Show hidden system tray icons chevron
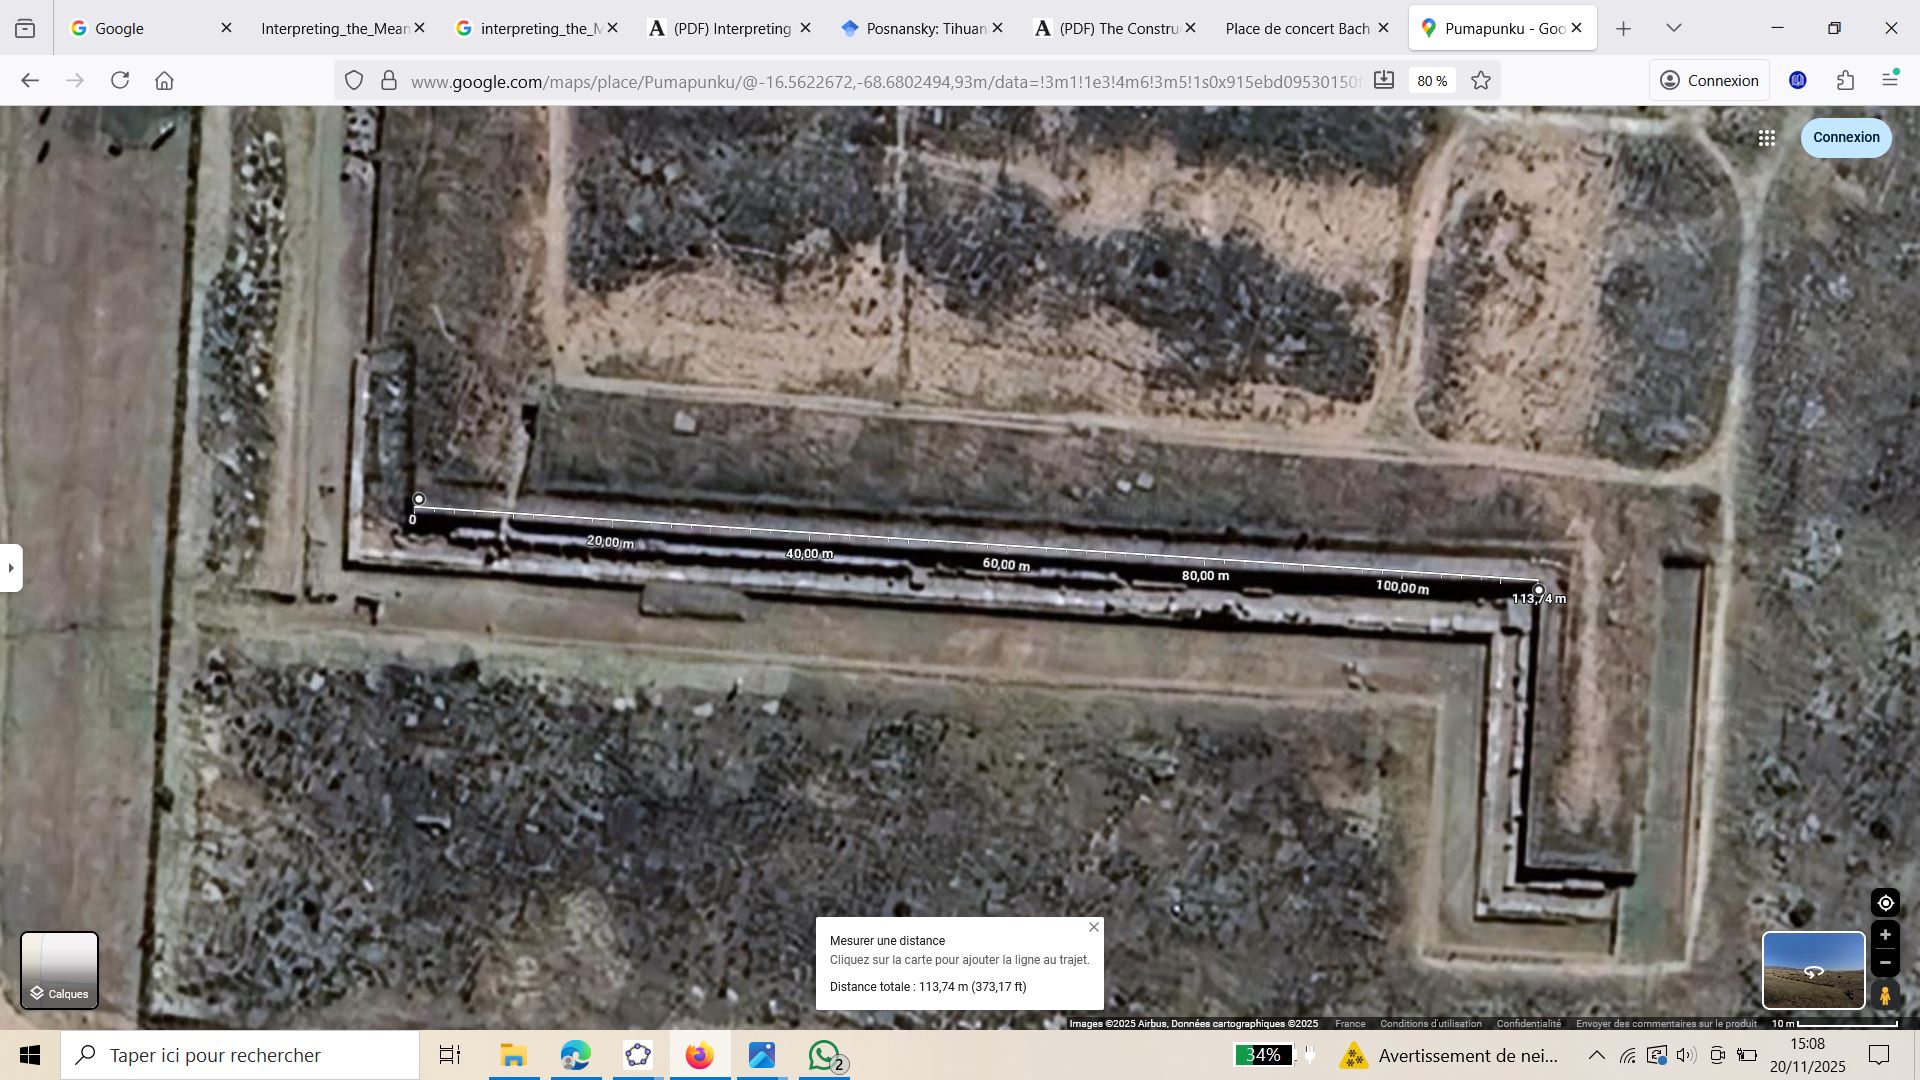 coord(1596,1055)
